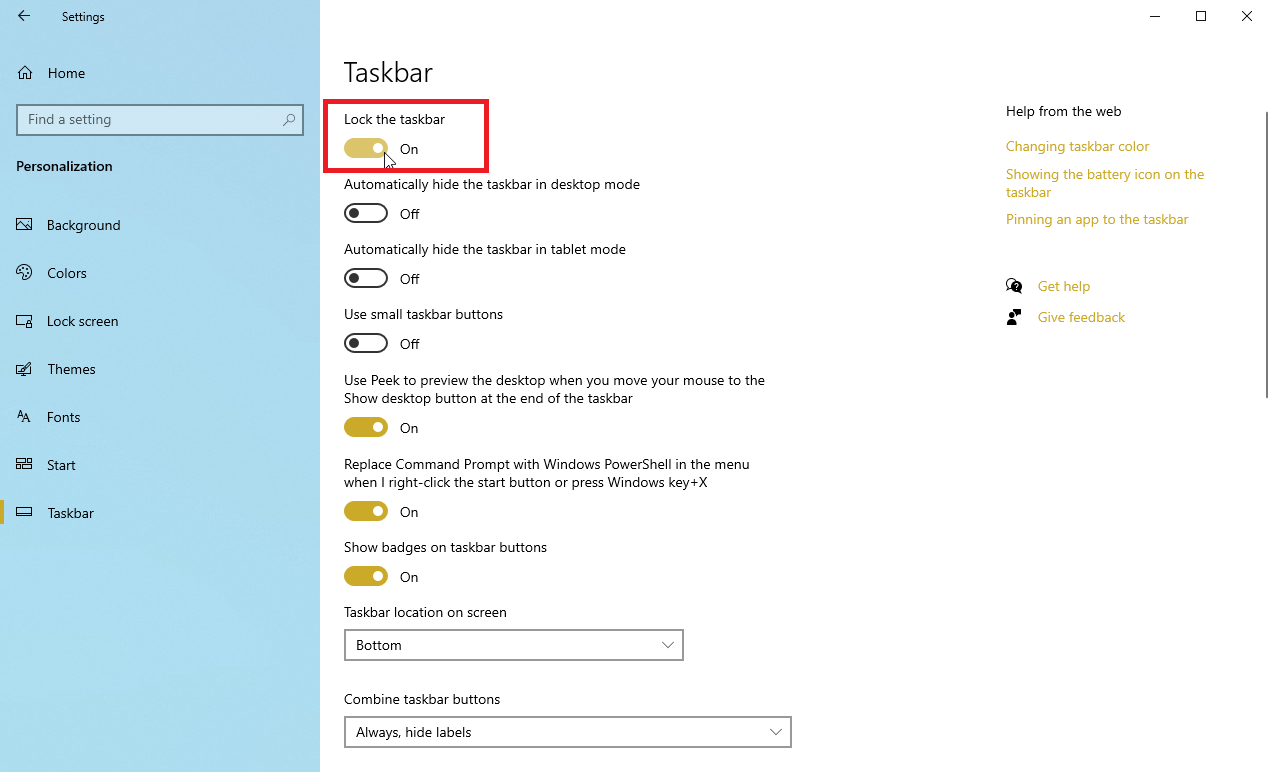Open the Themes icon in the sidebar
The image size is (1270, 772).
pos(25,369)
